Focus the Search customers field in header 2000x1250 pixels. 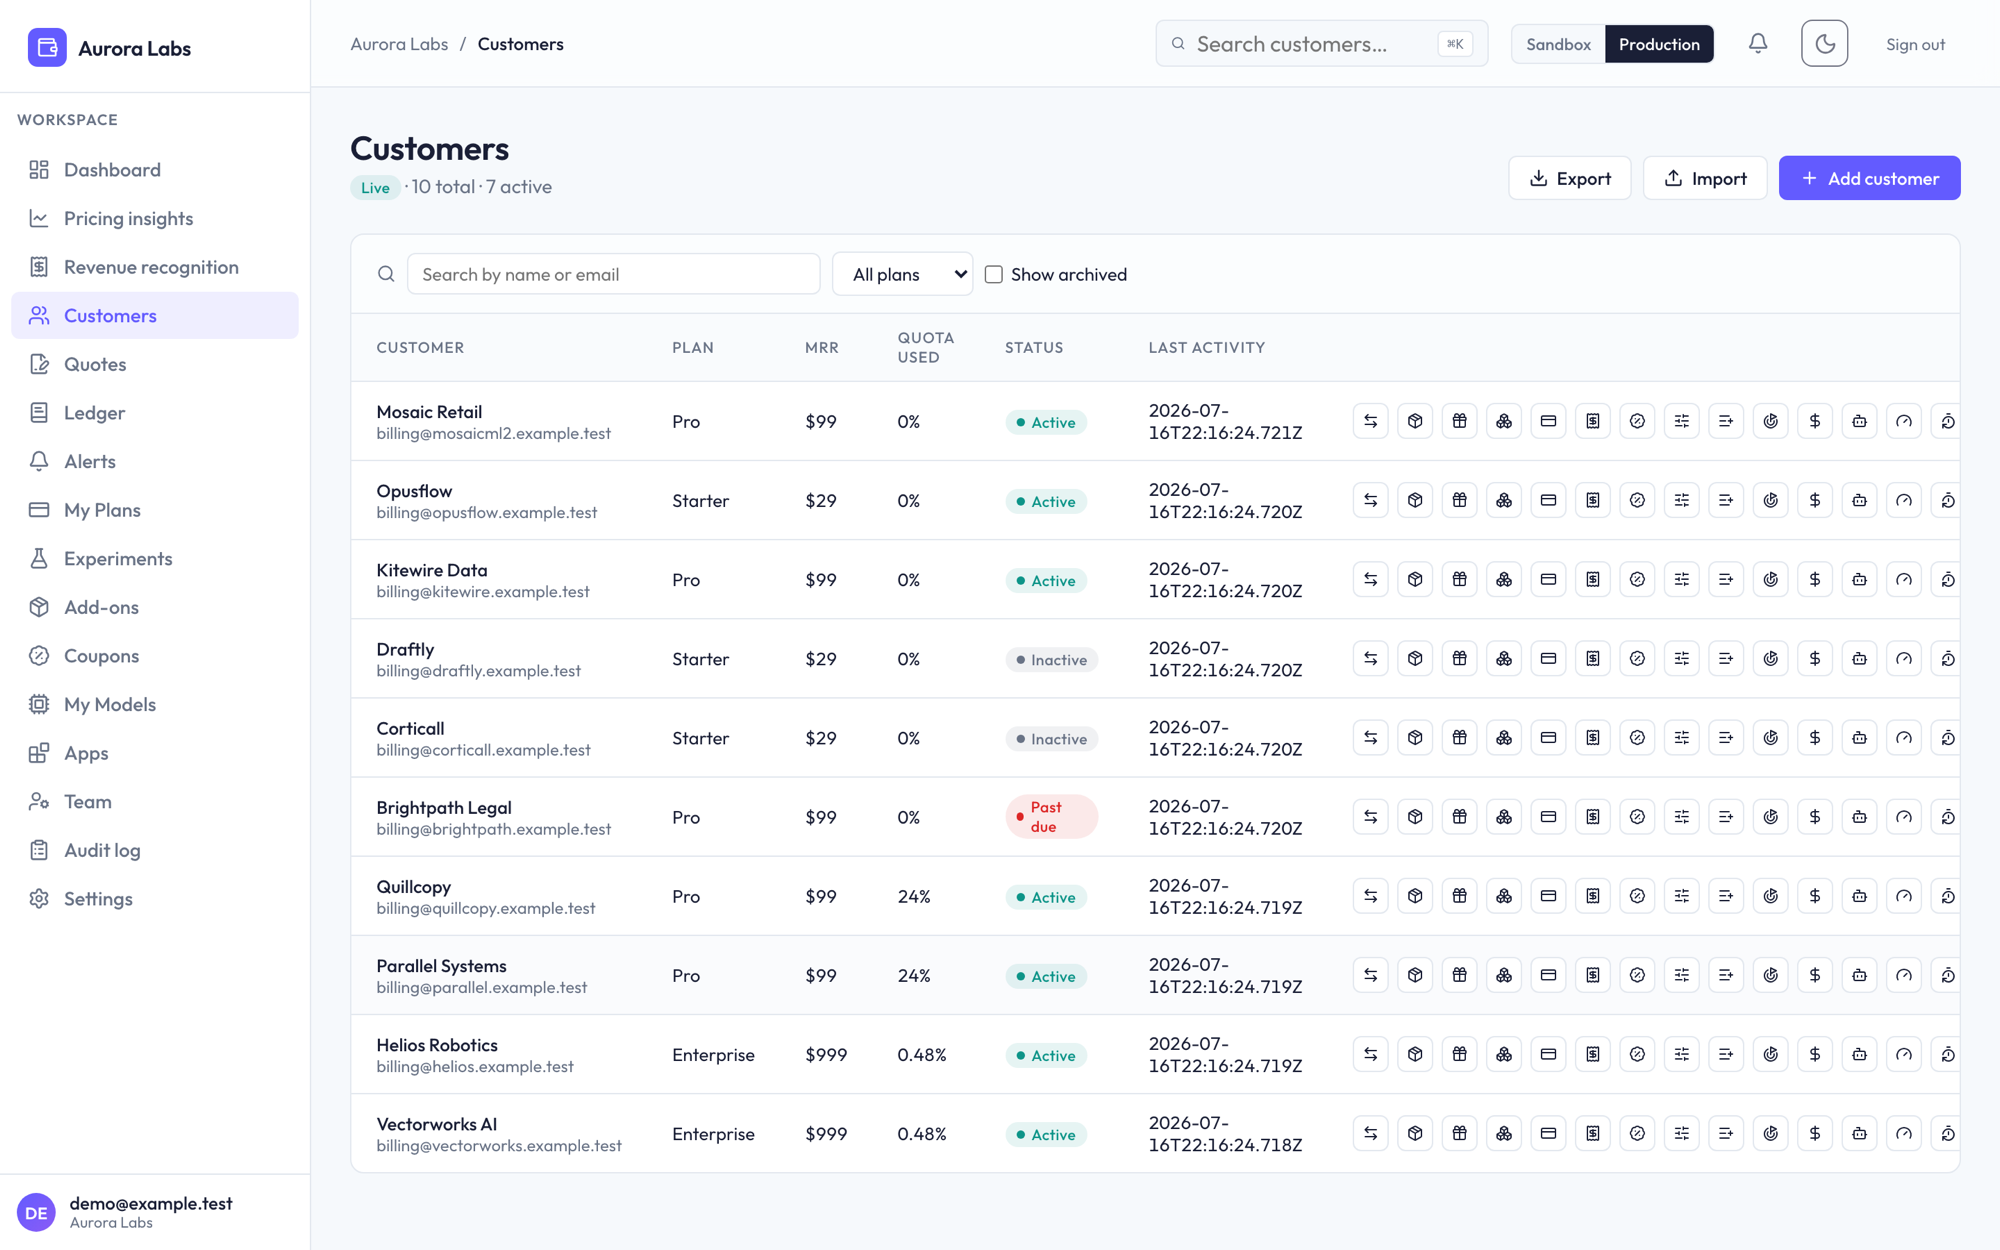[x=1321, y=44]
